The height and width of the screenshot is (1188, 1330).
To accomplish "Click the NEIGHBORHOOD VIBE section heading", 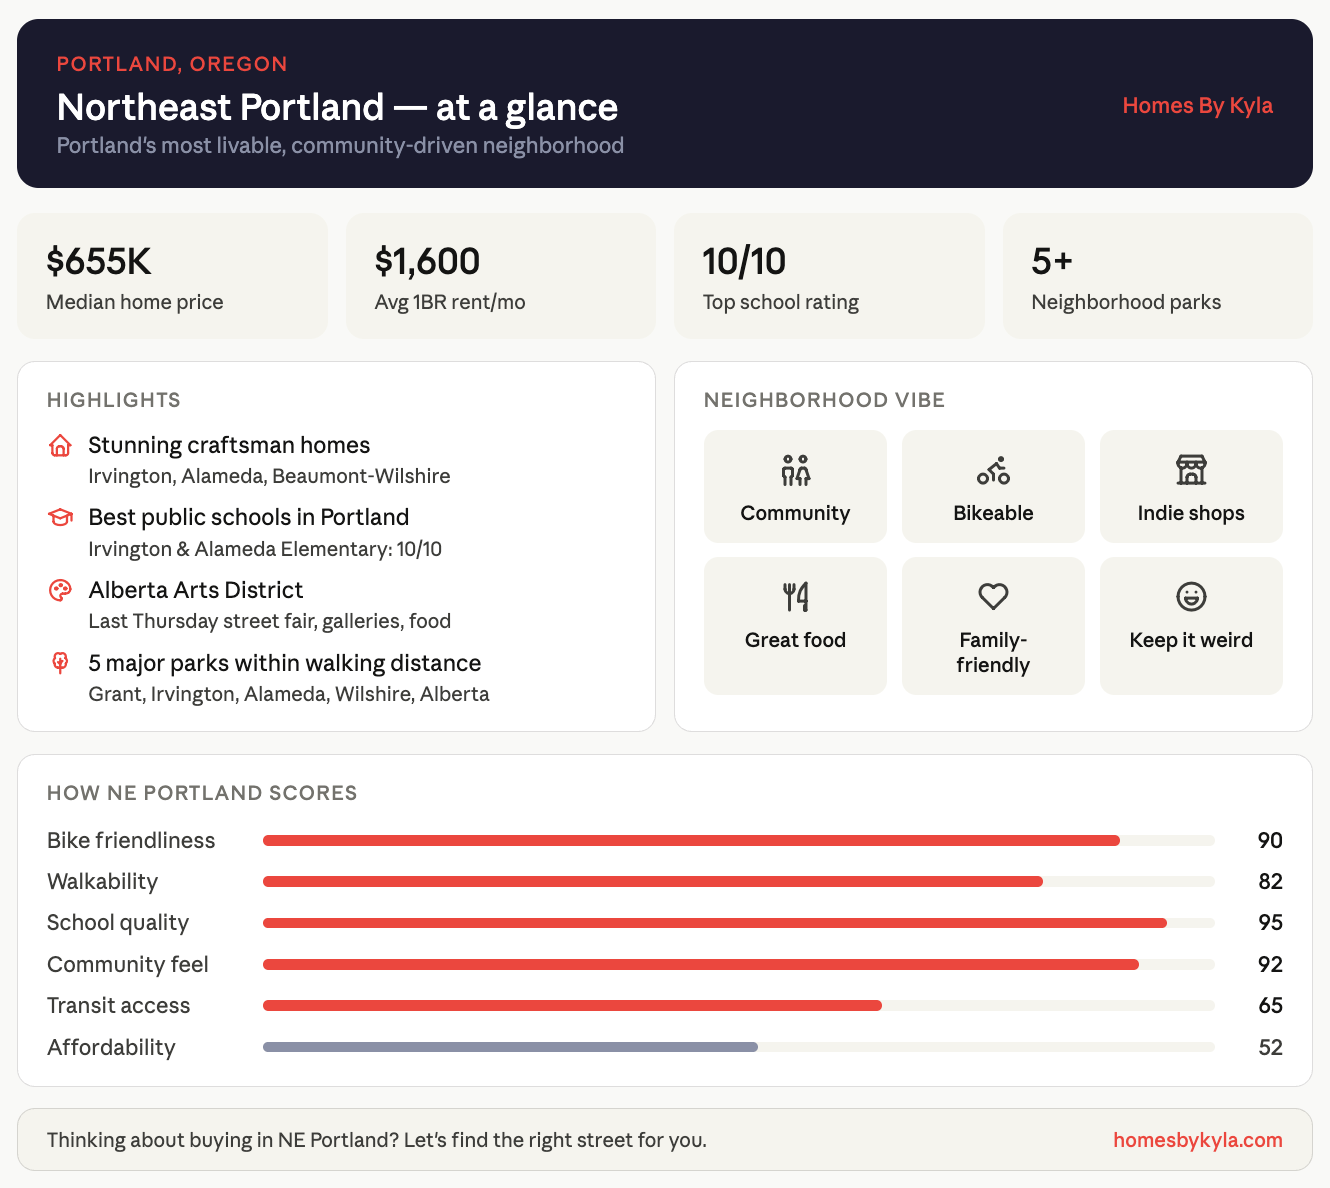I will (x=825, y=400).
